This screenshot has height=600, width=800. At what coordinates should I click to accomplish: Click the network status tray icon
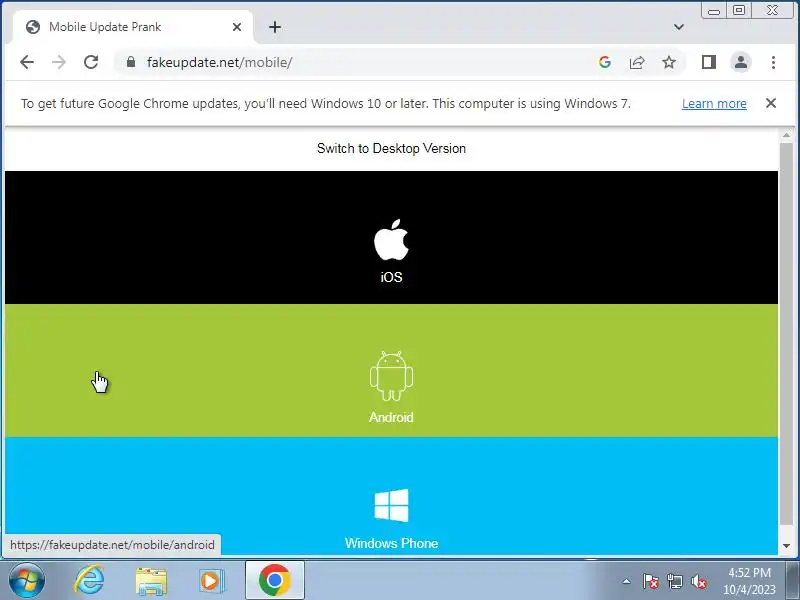674,581
